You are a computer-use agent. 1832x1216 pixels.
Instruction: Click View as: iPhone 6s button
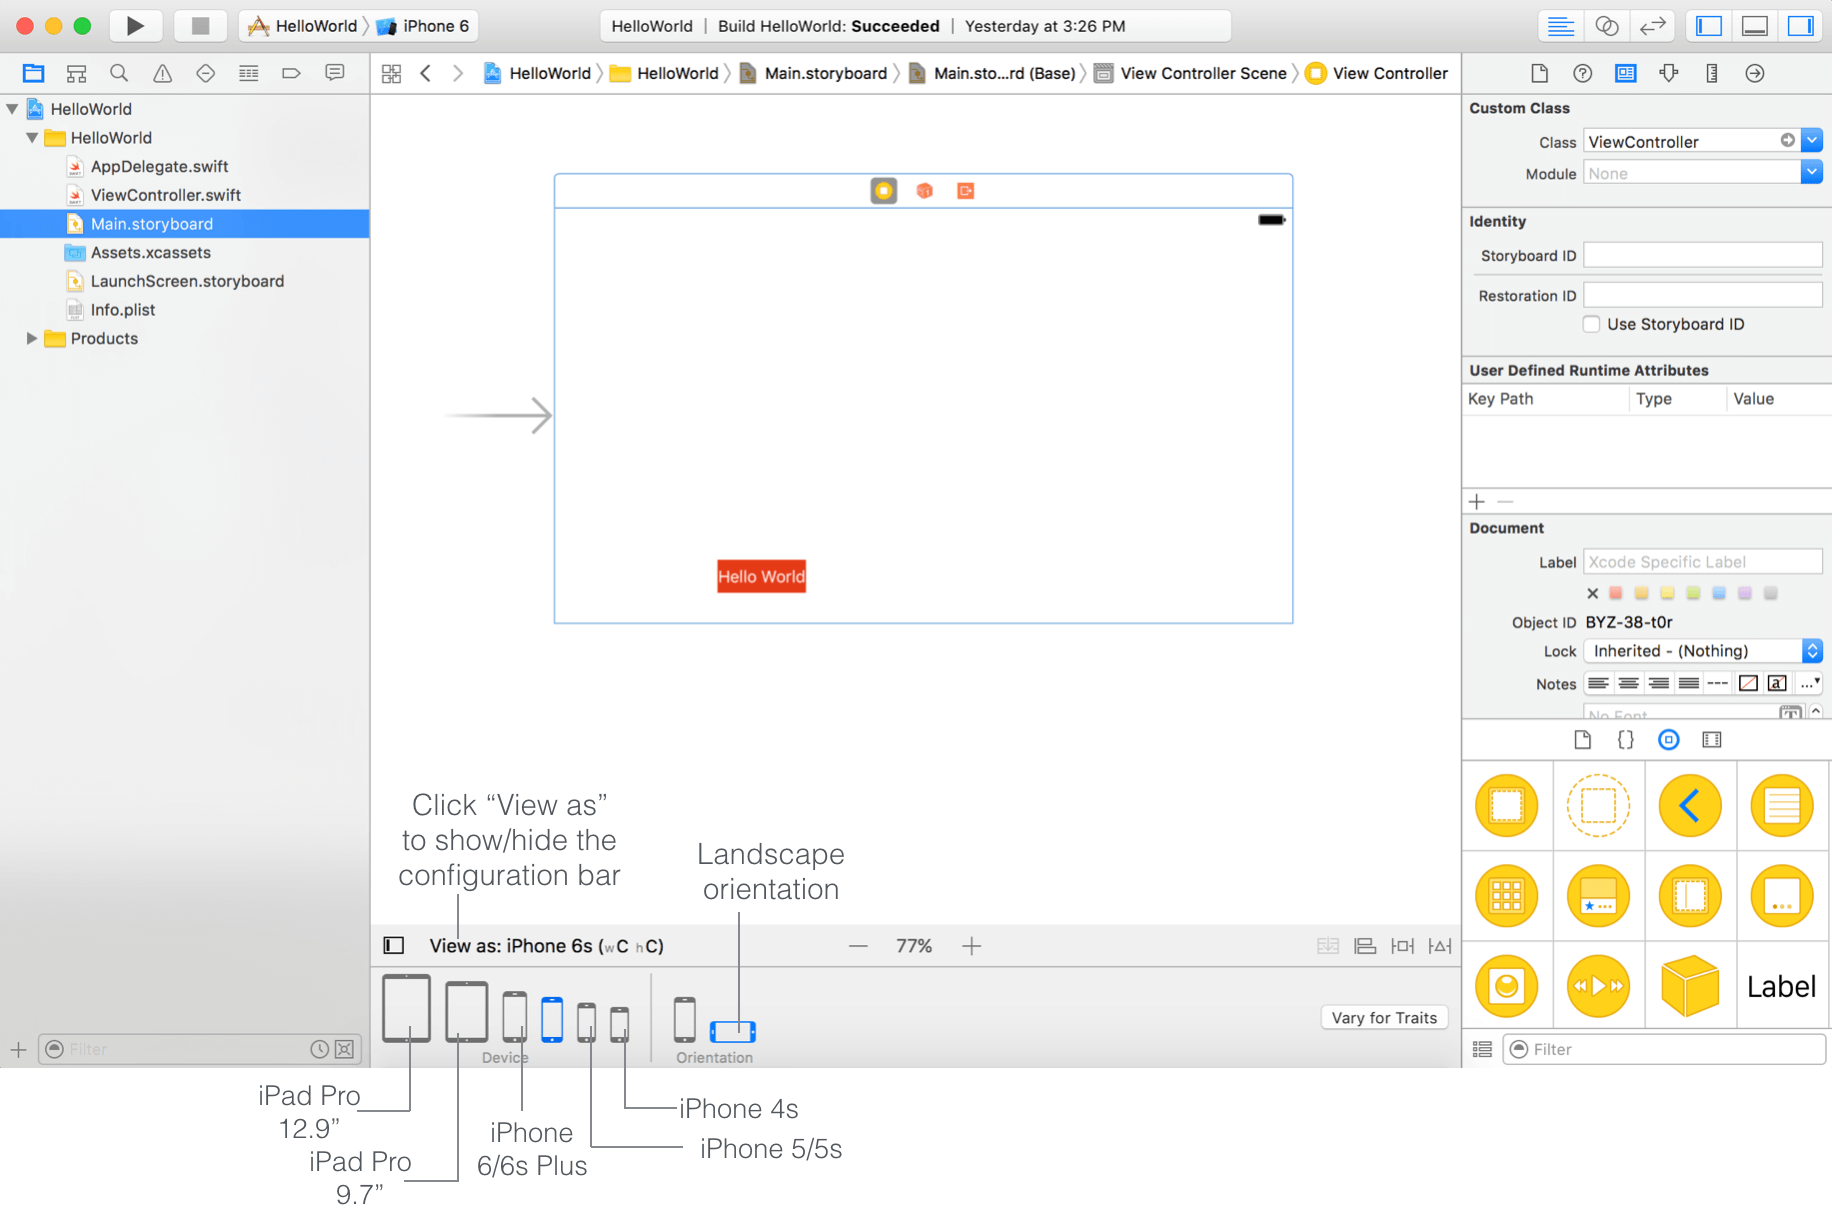tap(546, 946)
